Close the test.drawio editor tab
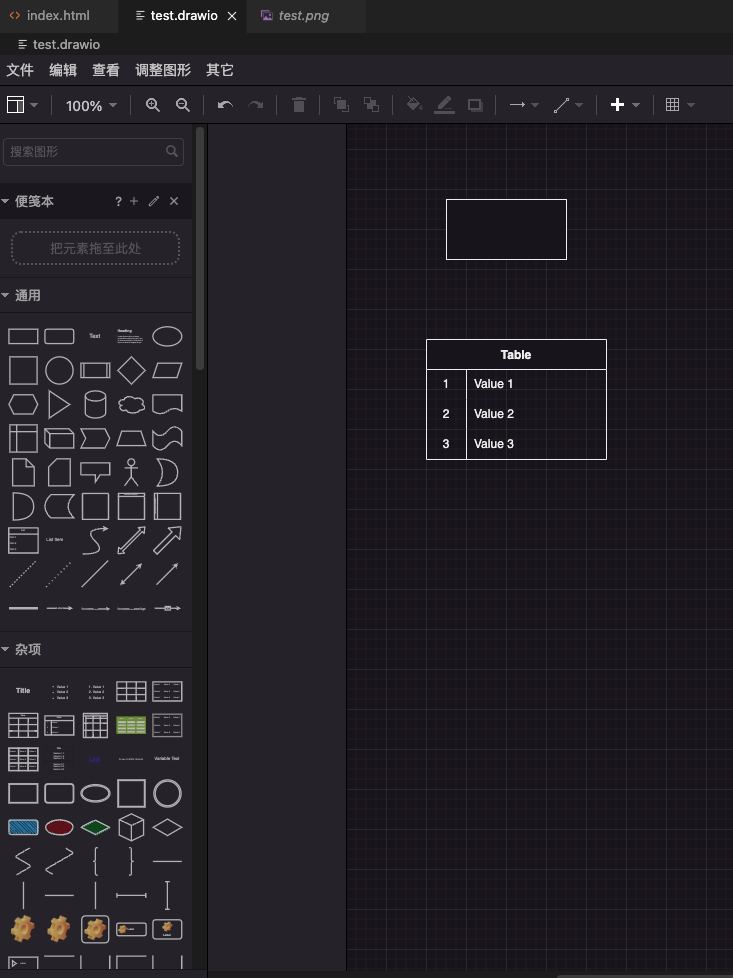The image size is (733, 978). coord(232,16)
